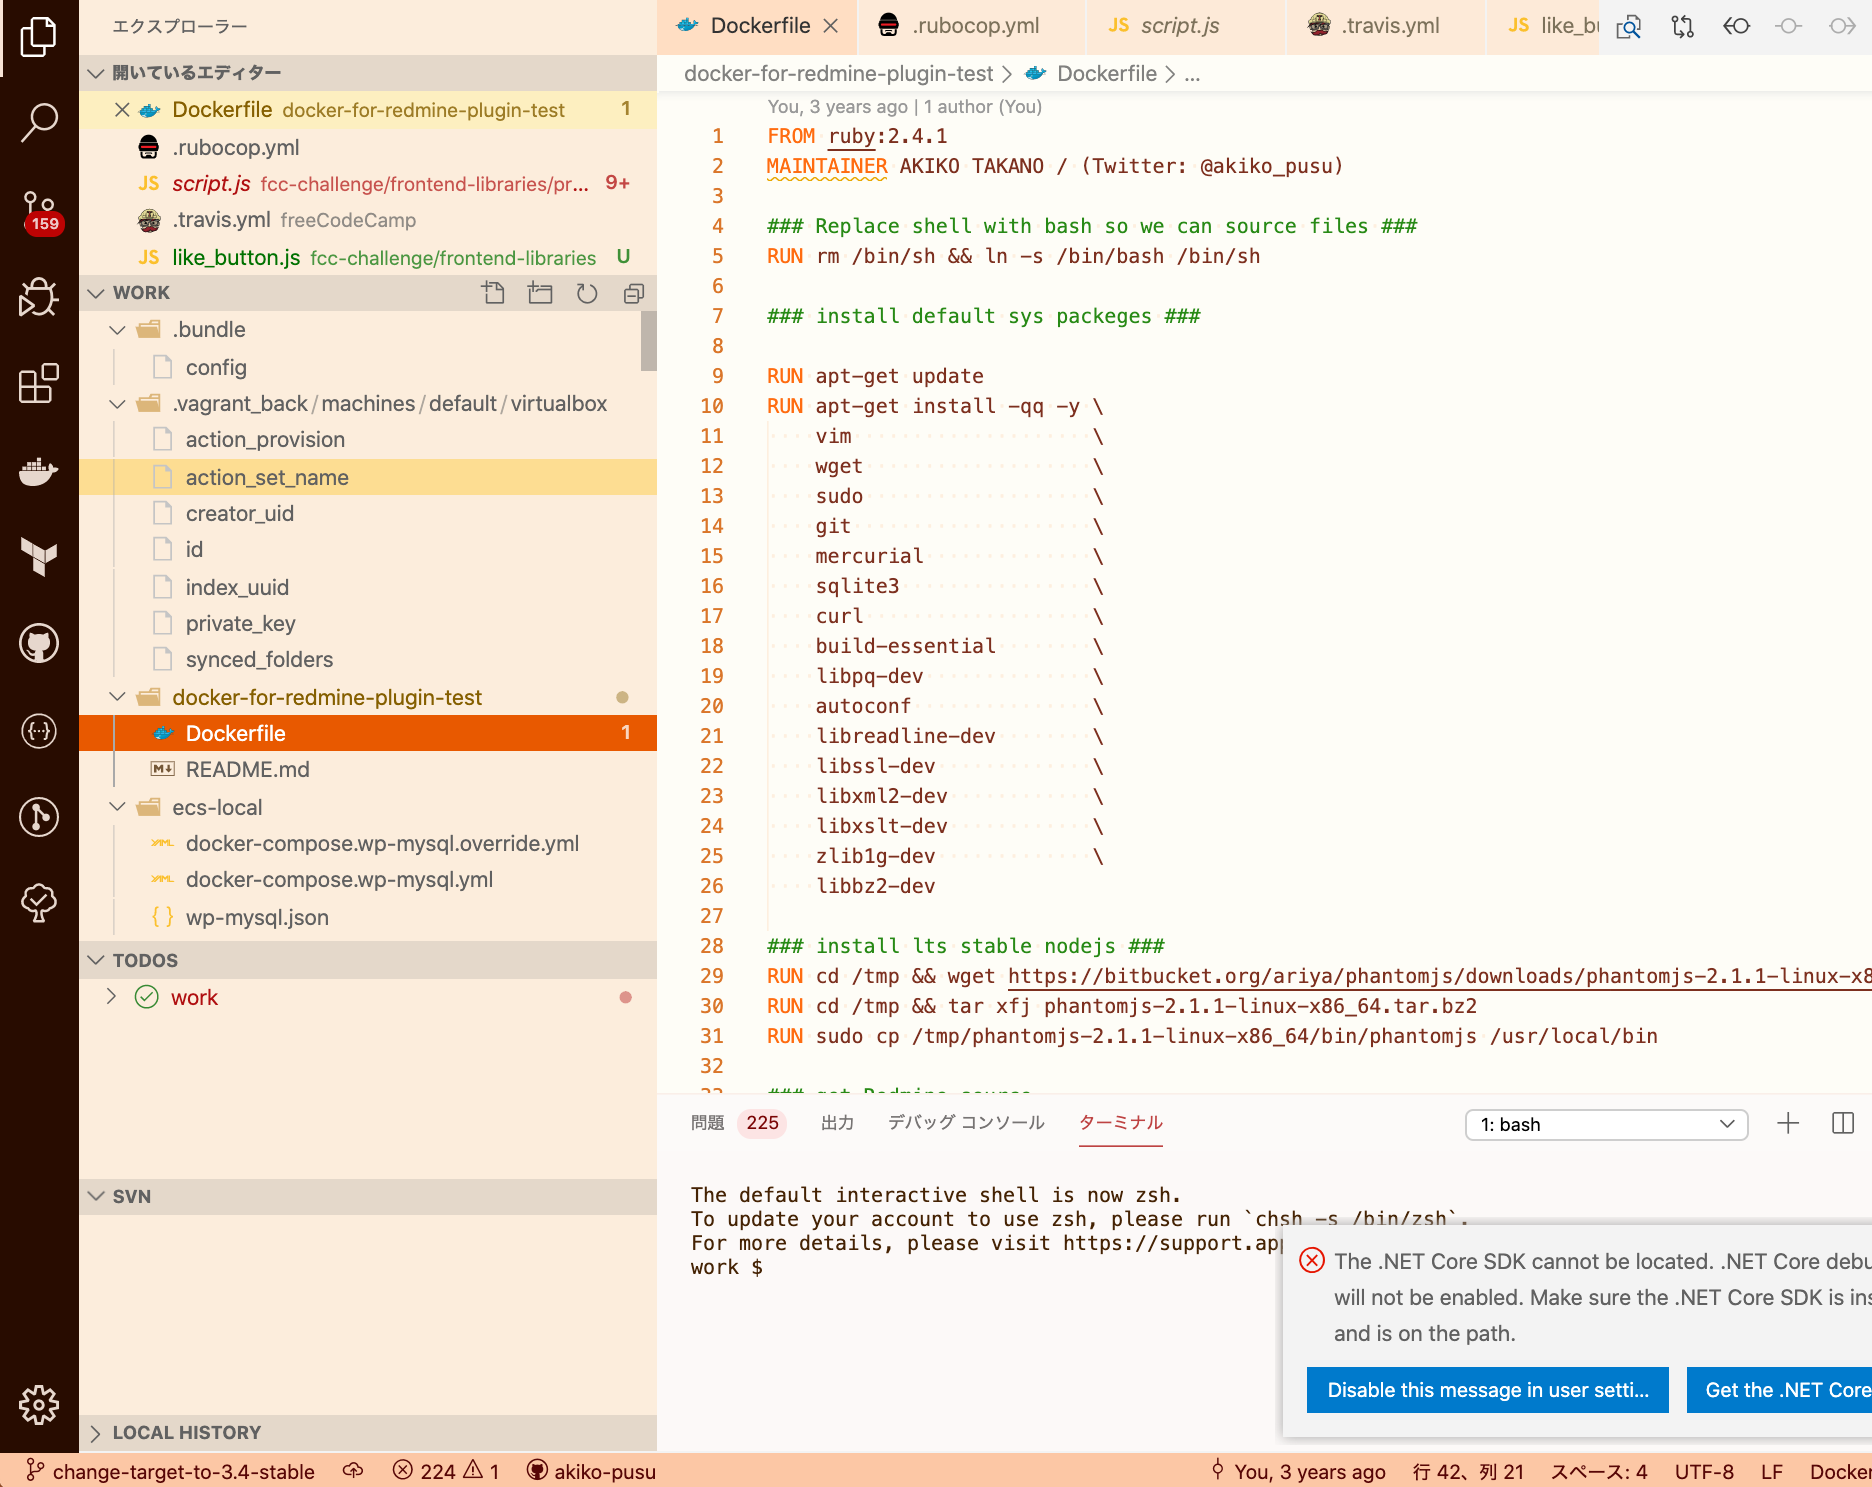This screenshot has height=1487, width=1872.
Task: Collapse the ecs-local folder
Action: [118, 807]
